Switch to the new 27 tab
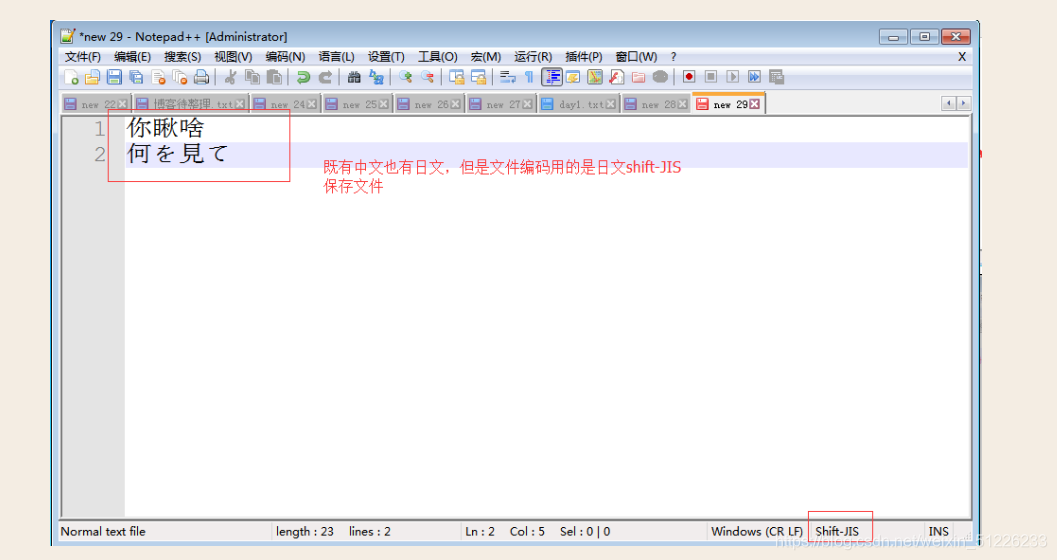Viewport: 1057px width, 560px height. 501,104
